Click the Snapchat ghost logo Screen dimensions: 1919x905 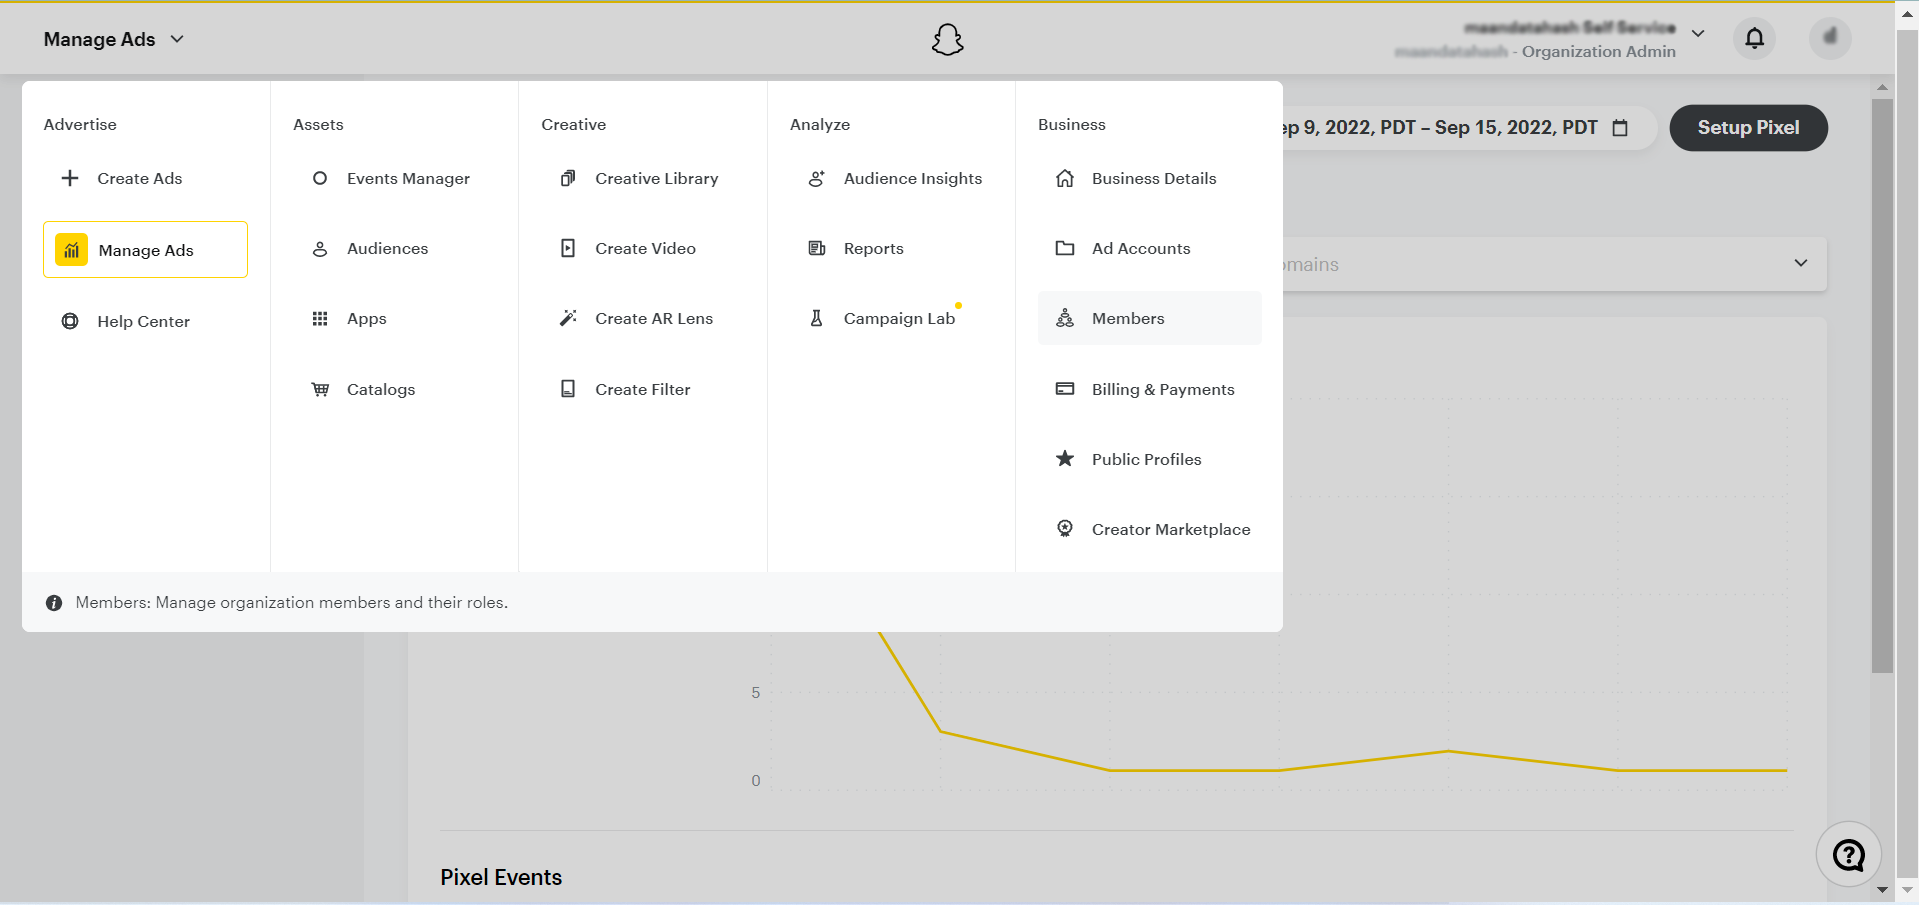point(947,39)
